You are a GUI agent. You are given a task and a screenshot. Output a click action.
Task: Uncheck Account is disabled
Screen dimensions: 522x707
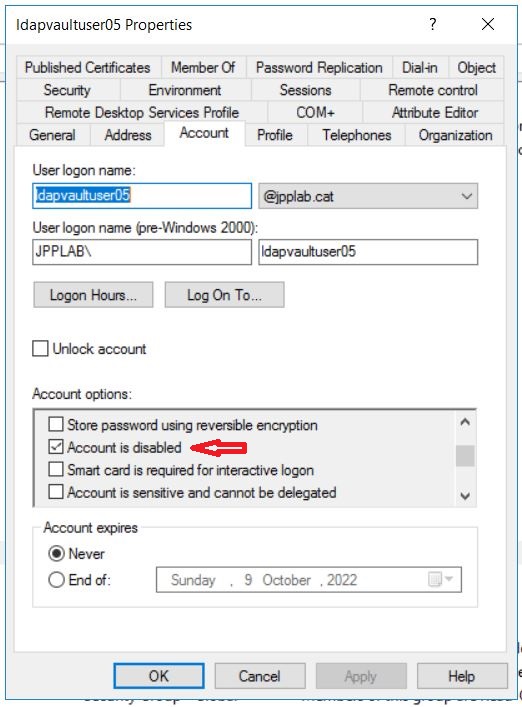click(56, 447)
